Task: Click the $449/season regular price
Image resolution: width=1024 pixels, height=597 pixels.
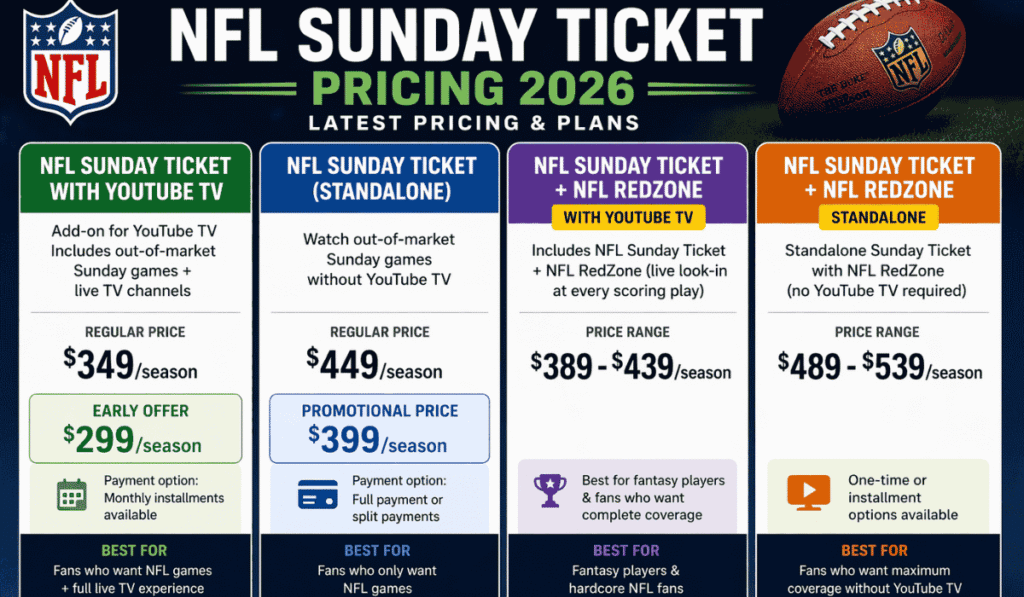Action: tap(374, 365)
